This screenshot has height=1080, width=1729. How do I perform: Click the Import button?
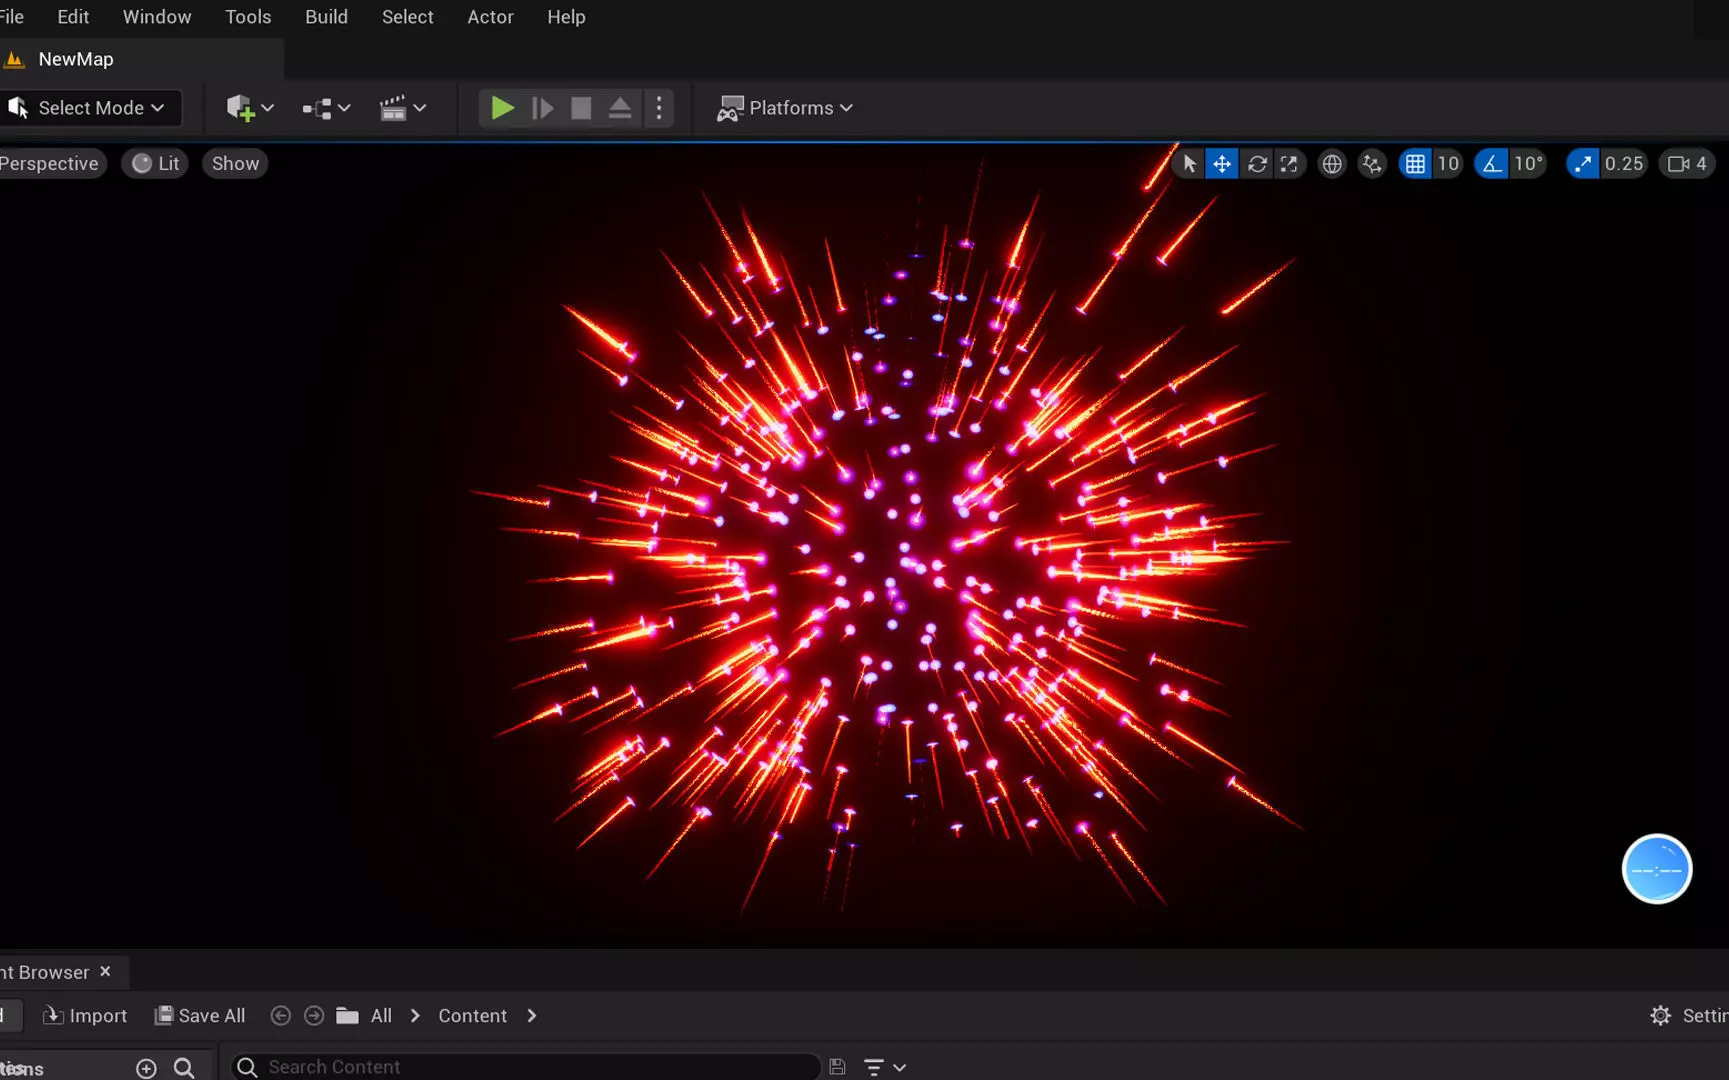pos(85,1016)
